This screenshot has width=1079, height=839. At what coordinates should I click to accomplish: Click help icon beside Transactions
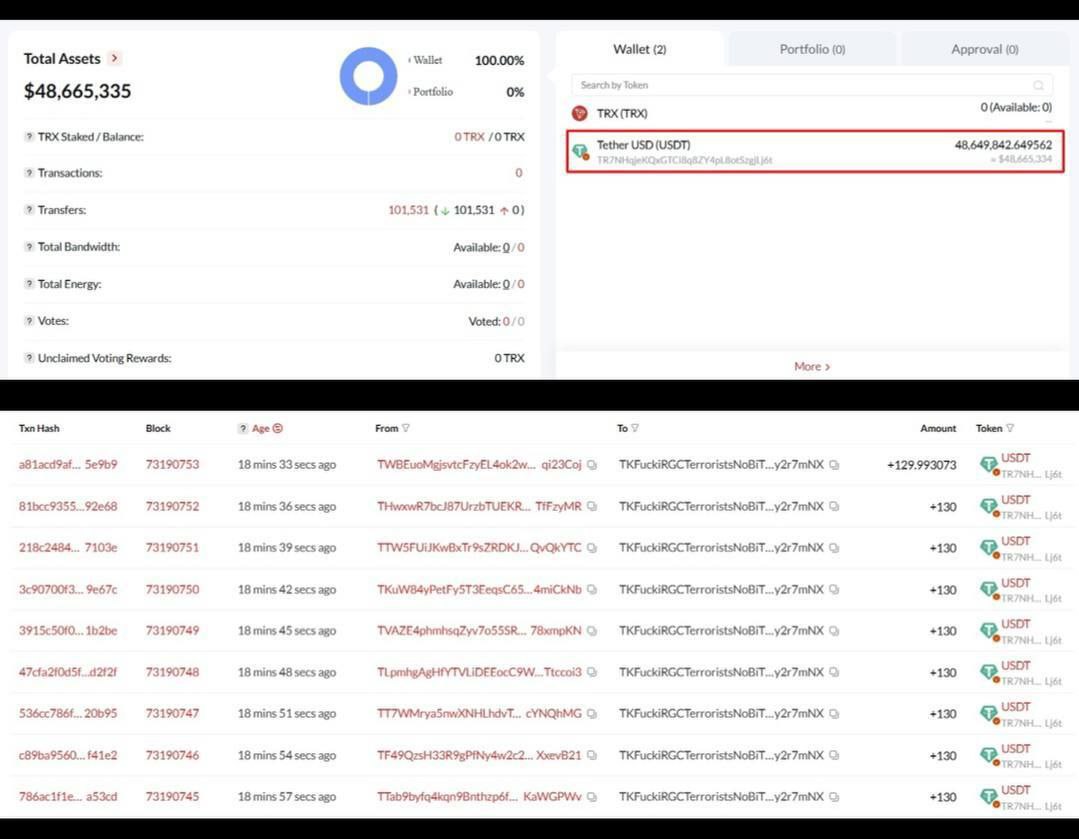tap(29, 173)
